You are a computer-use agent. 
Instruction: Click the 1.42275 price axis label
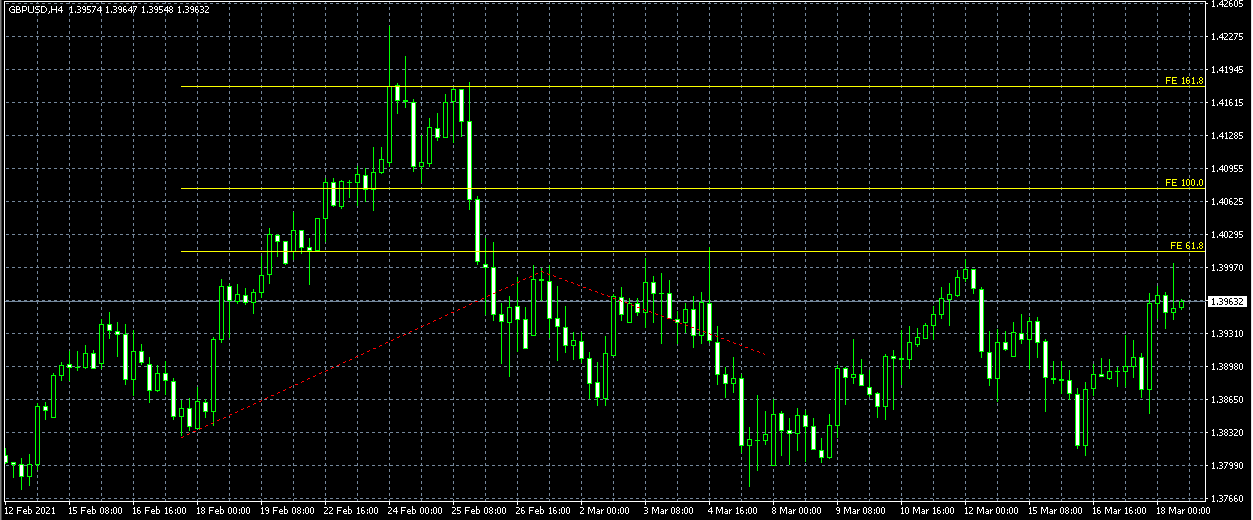(1227, 37)
